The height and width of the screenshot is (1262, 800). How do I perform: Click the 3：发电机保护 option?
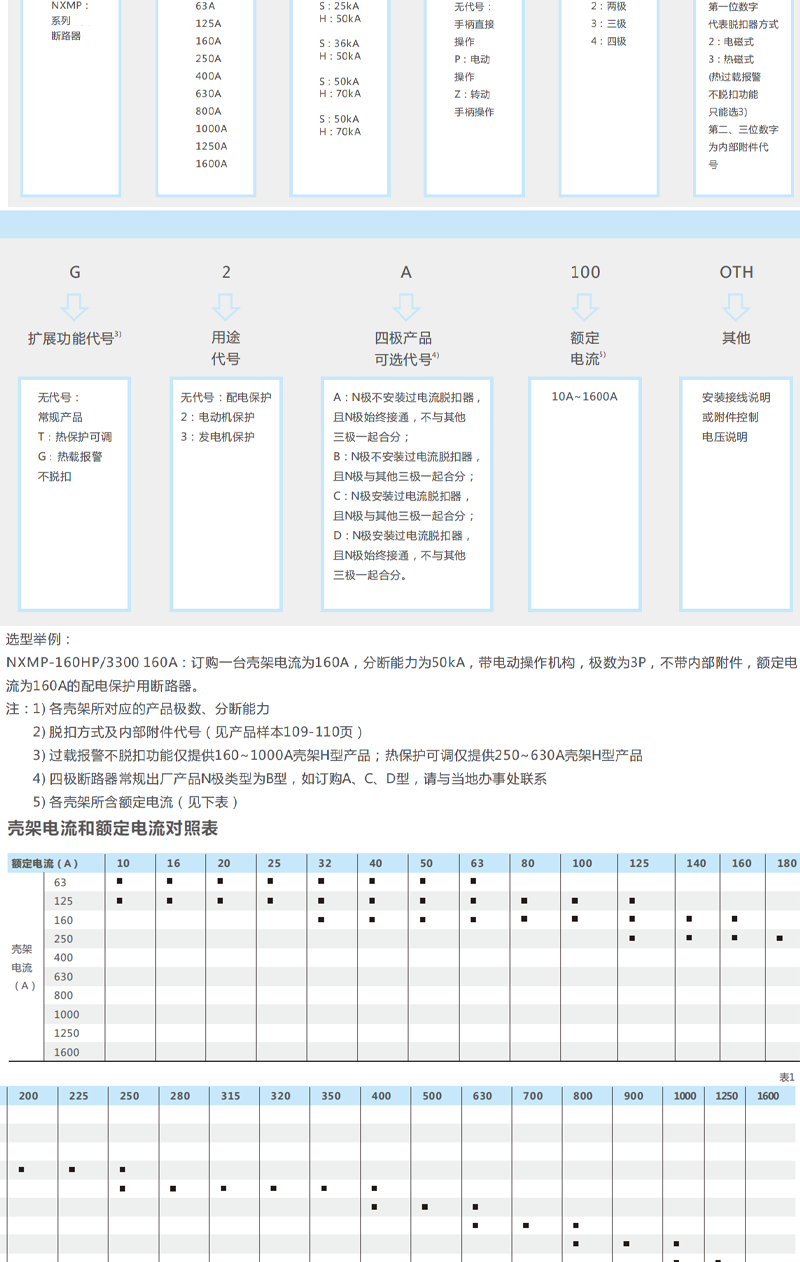217,436
